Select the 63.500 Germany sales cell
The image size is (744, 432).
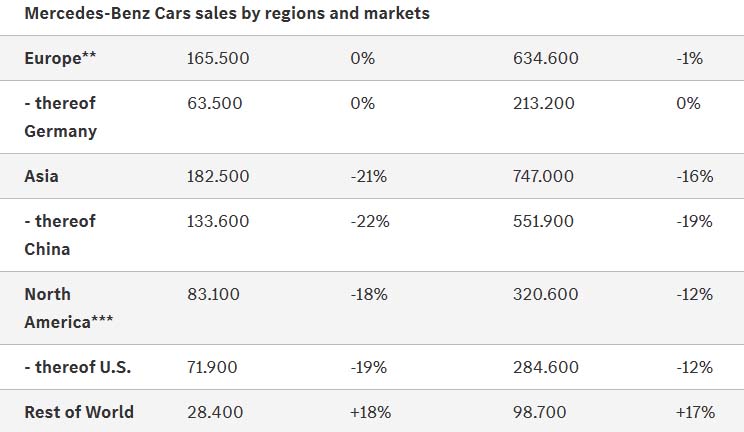pos(214,103)
